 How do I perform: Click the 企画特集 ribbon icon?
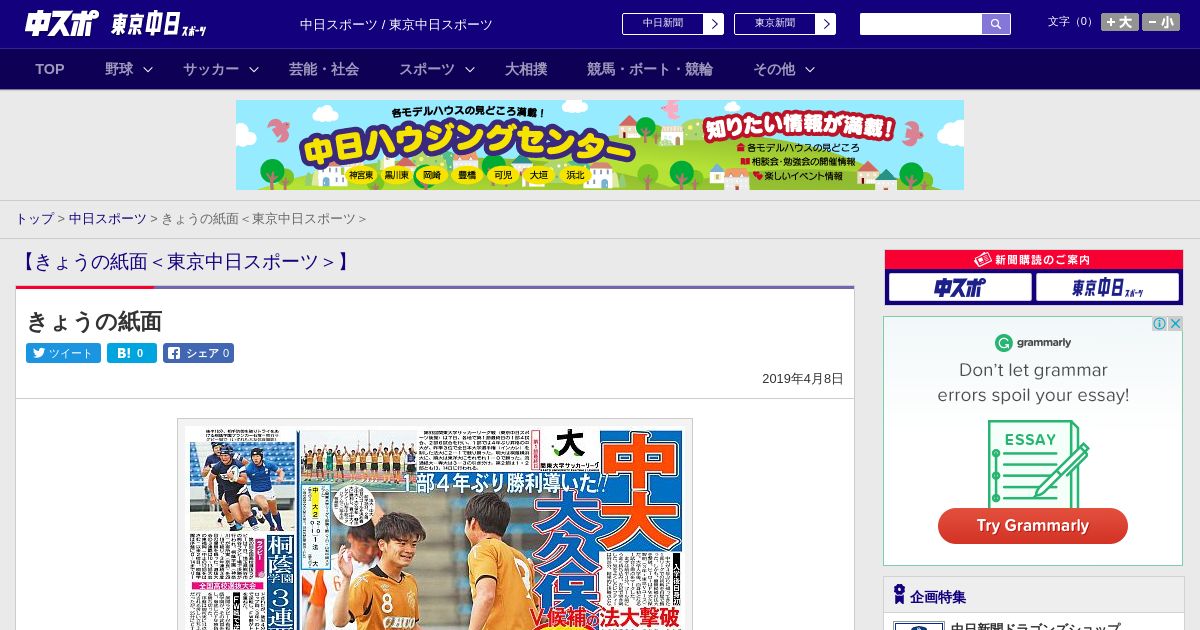tap(899, 595)
